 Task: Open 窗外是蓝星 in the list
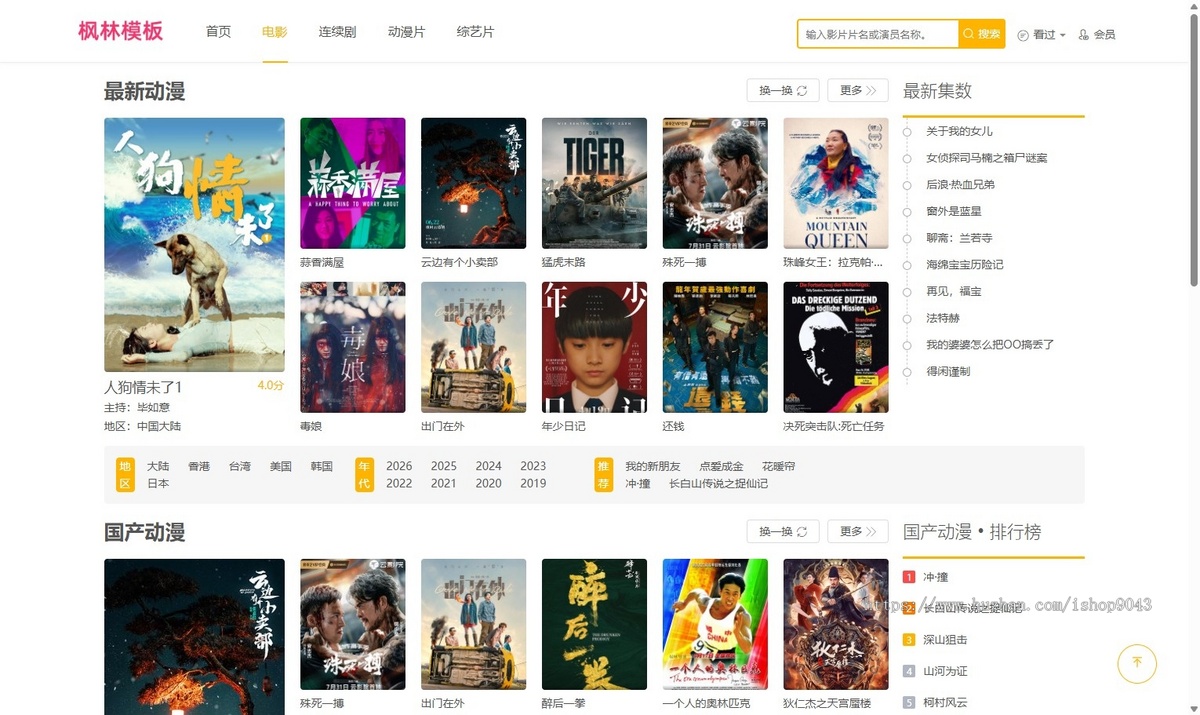click(x=954, y=211)
